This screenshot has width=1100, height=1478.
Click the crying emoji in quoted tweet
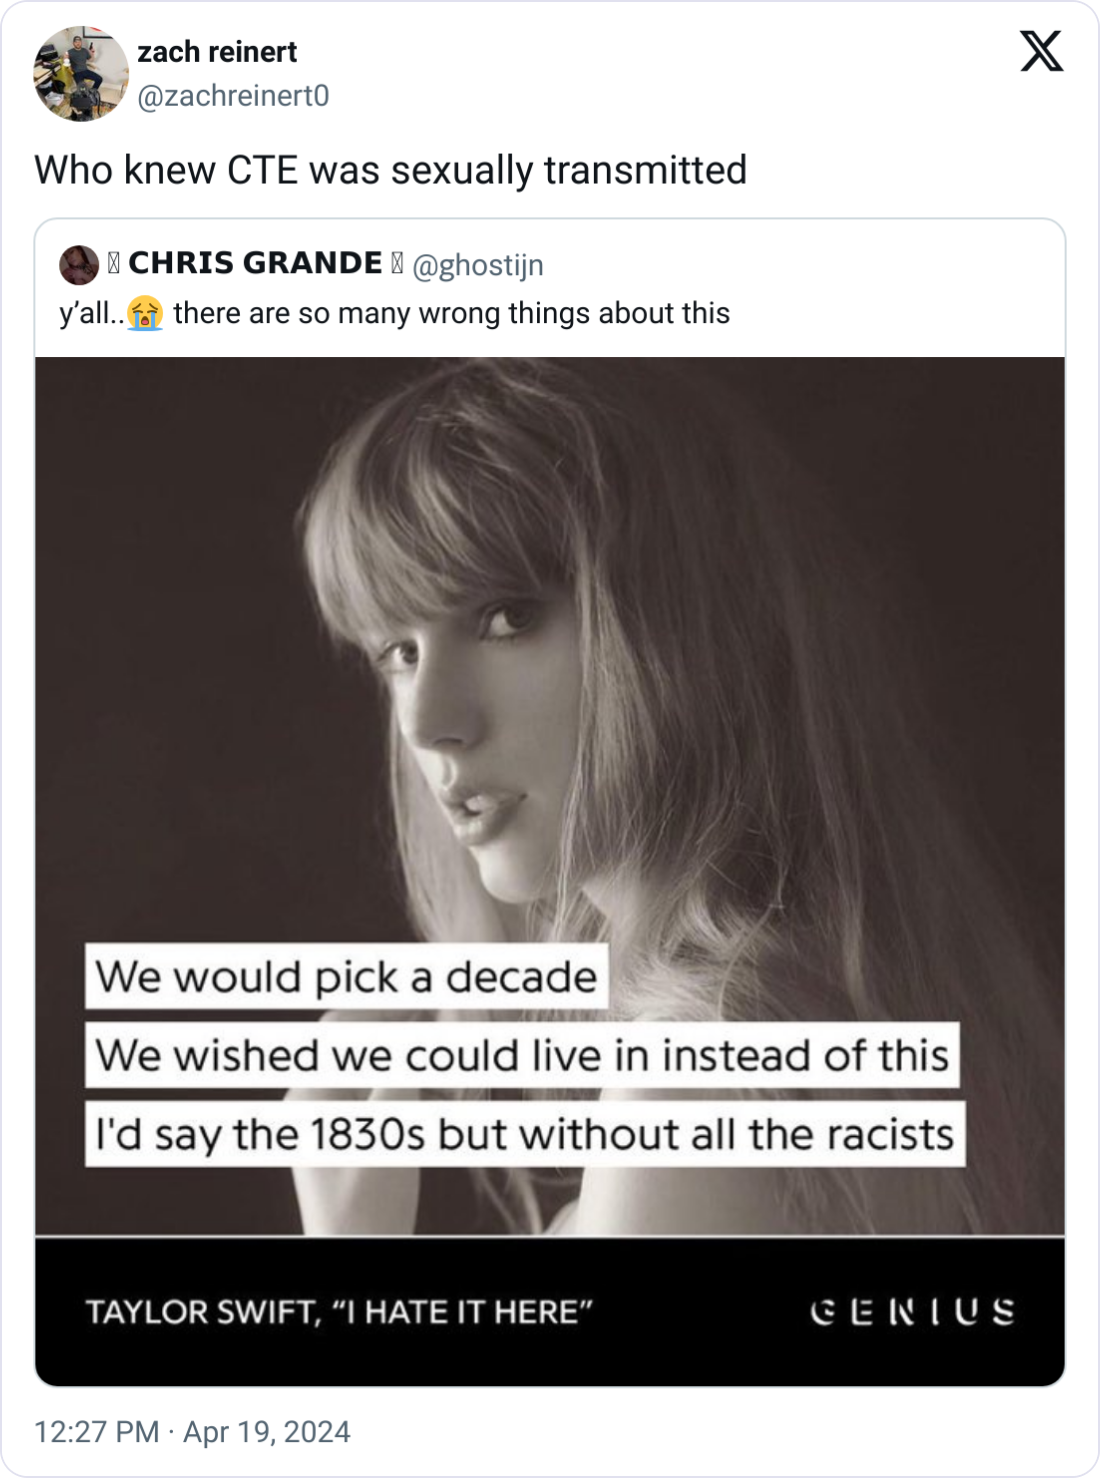146,314
